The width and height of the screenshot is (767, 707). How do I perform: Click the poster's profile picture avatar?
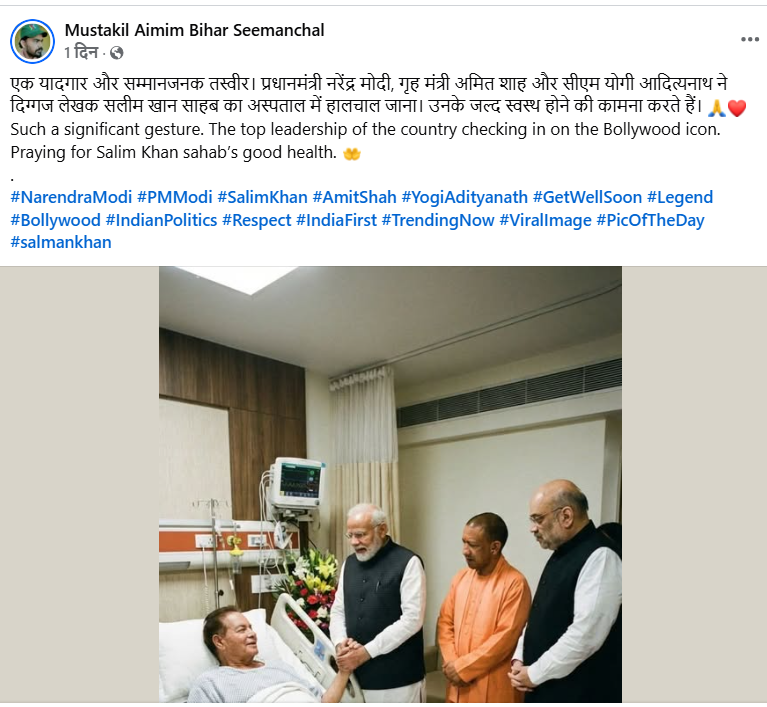point(32,42)
